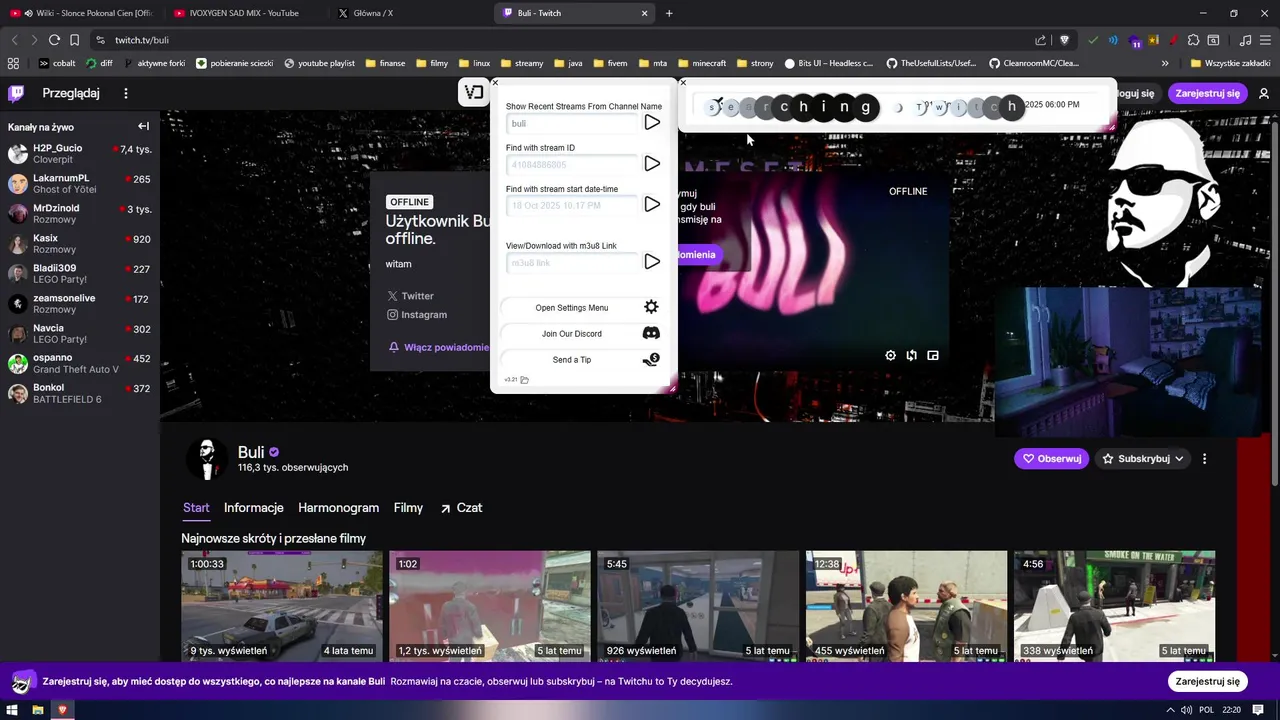Screen dimensions: 1280x720
Task: Open Kasix channel in sidebar
Action: [x=80, y=244]
